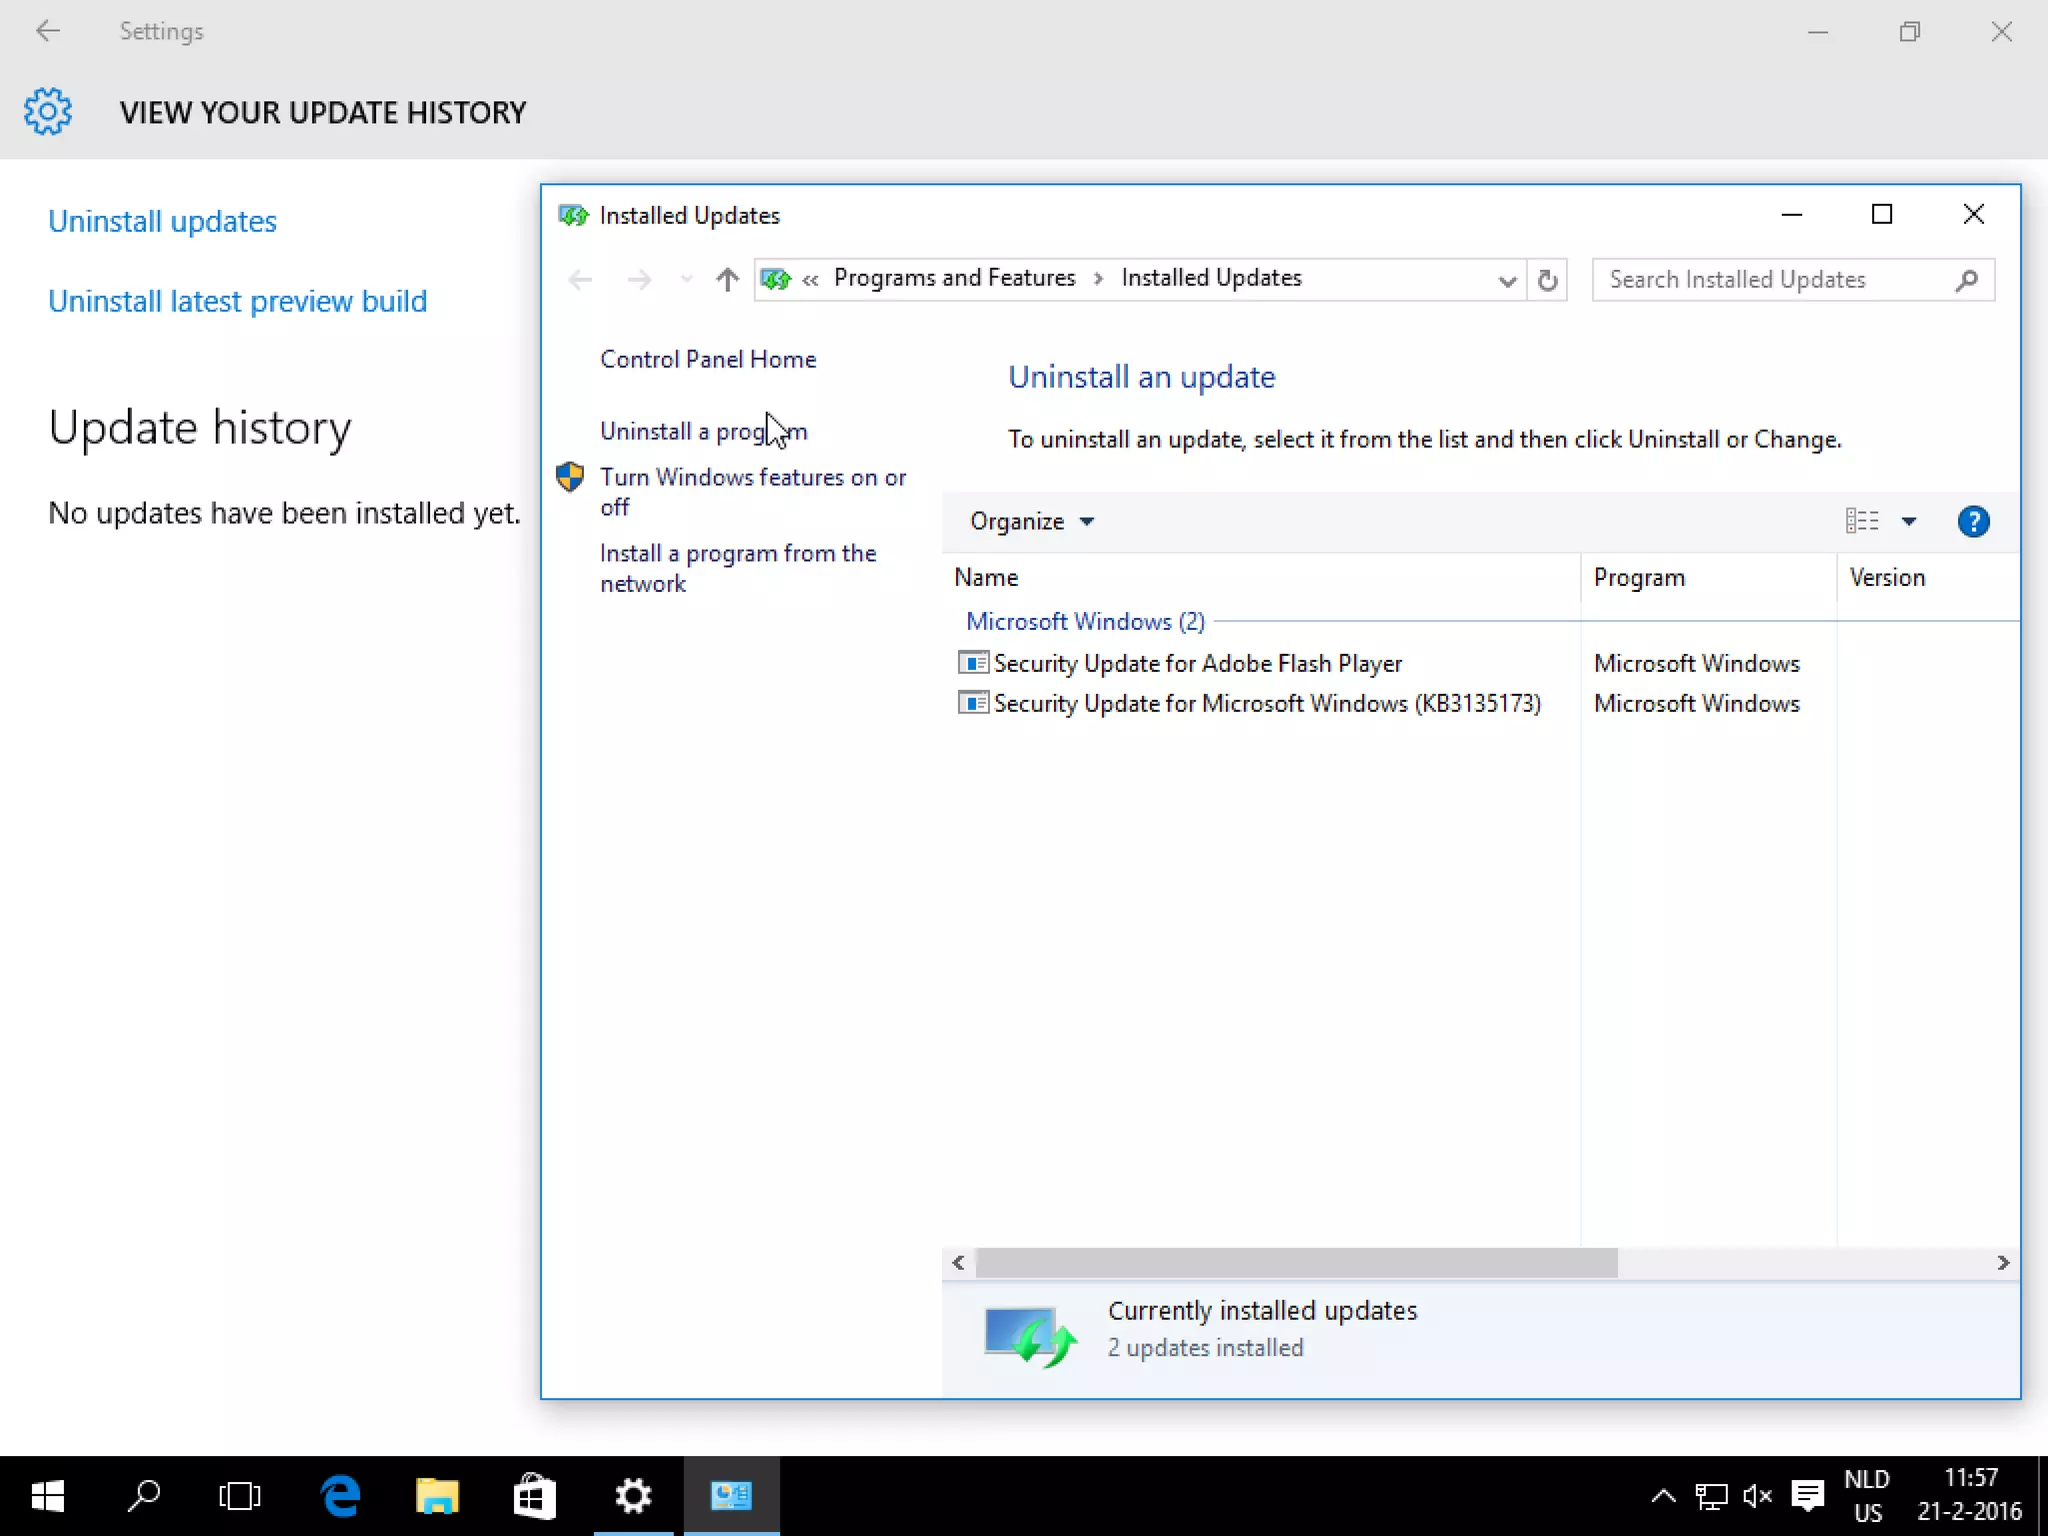Open Turn Windows features on or off

(x=753, y=492)
